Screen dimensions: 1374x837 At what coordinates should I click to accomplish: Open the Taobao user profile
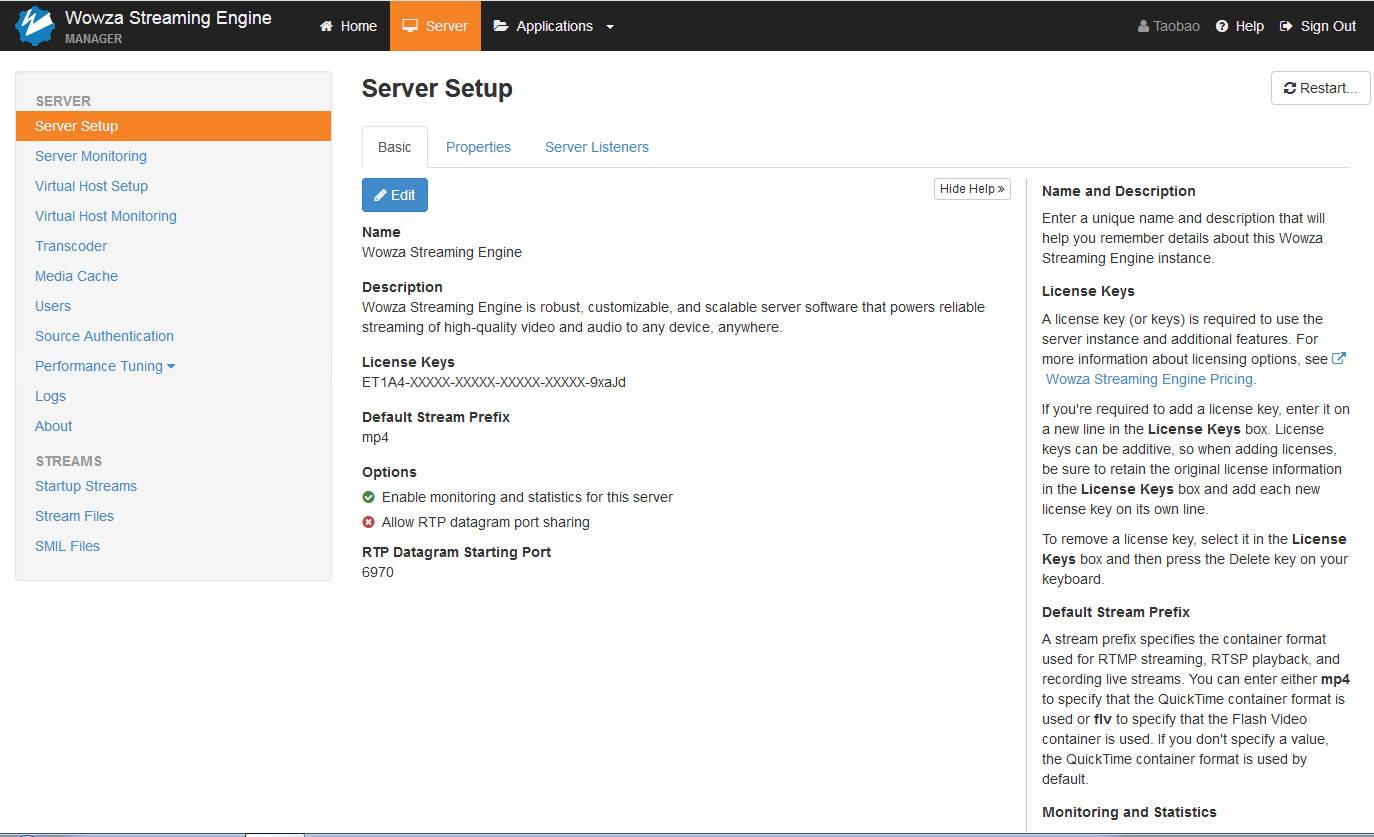1169,26
